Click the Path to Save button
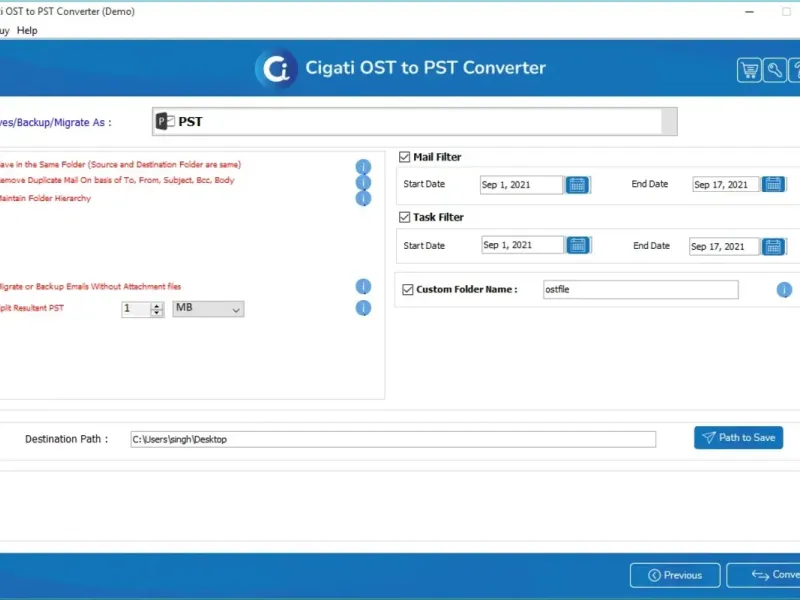 (x=738, y=438)
